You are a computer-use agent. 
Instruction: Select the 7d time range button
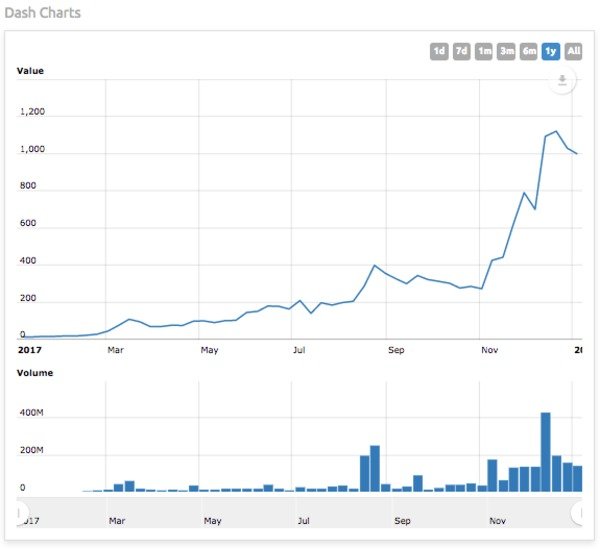click(461, 51)
